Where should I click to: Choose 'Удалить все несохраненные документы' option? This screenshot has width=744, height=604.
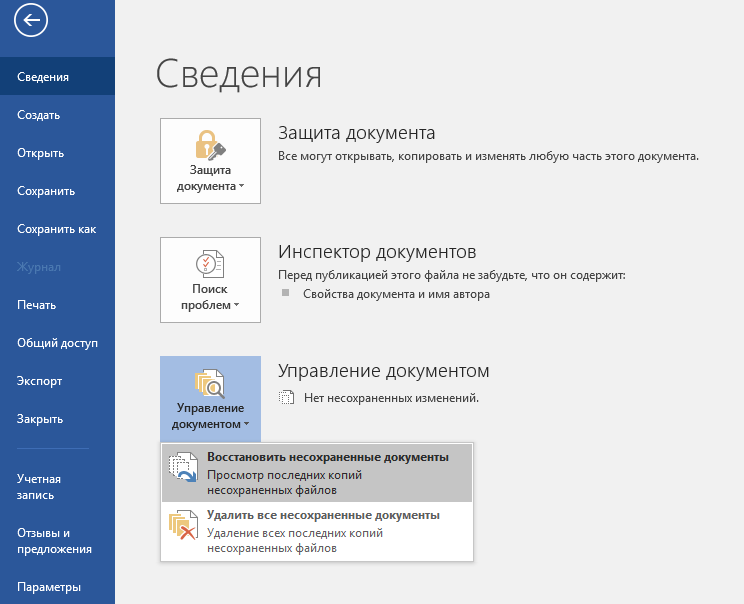point(323,516)
